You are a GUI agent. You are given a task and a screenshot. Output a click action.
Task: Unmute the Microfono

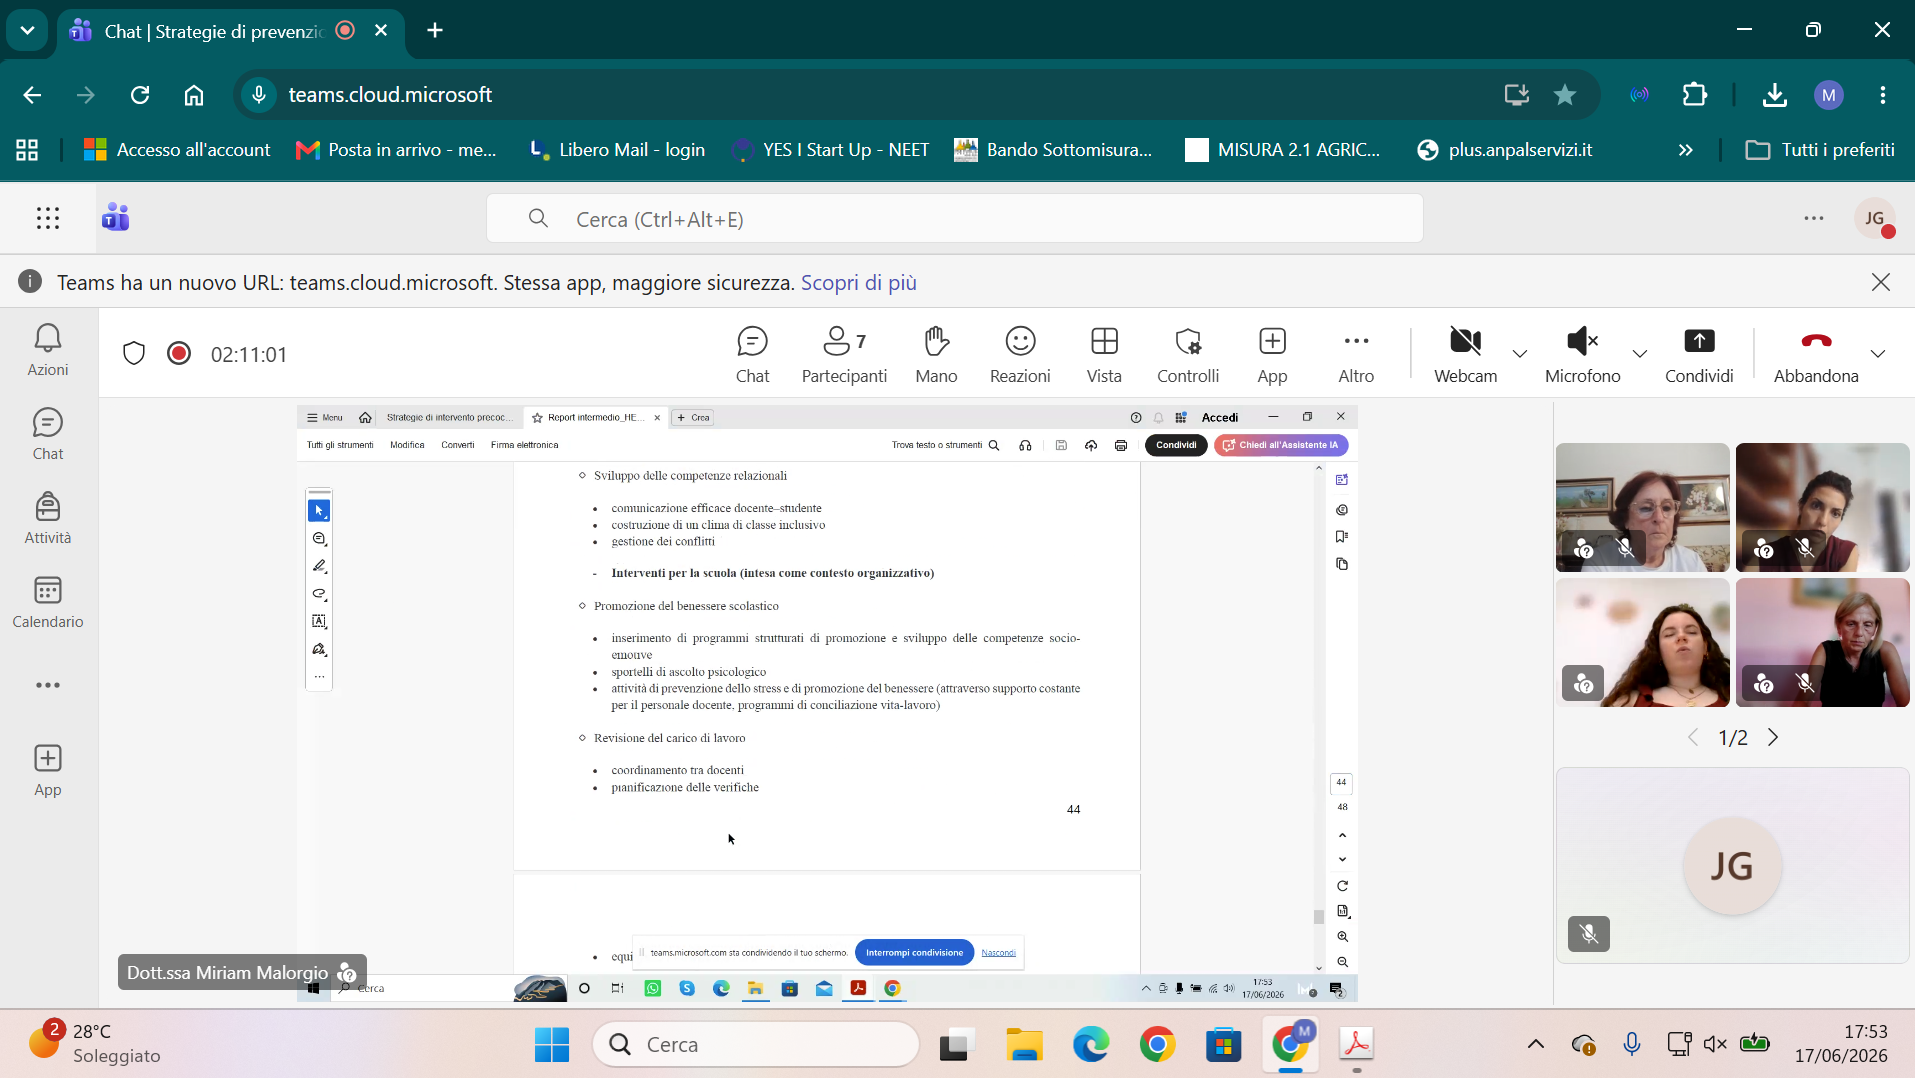[x=1582, y=354]
